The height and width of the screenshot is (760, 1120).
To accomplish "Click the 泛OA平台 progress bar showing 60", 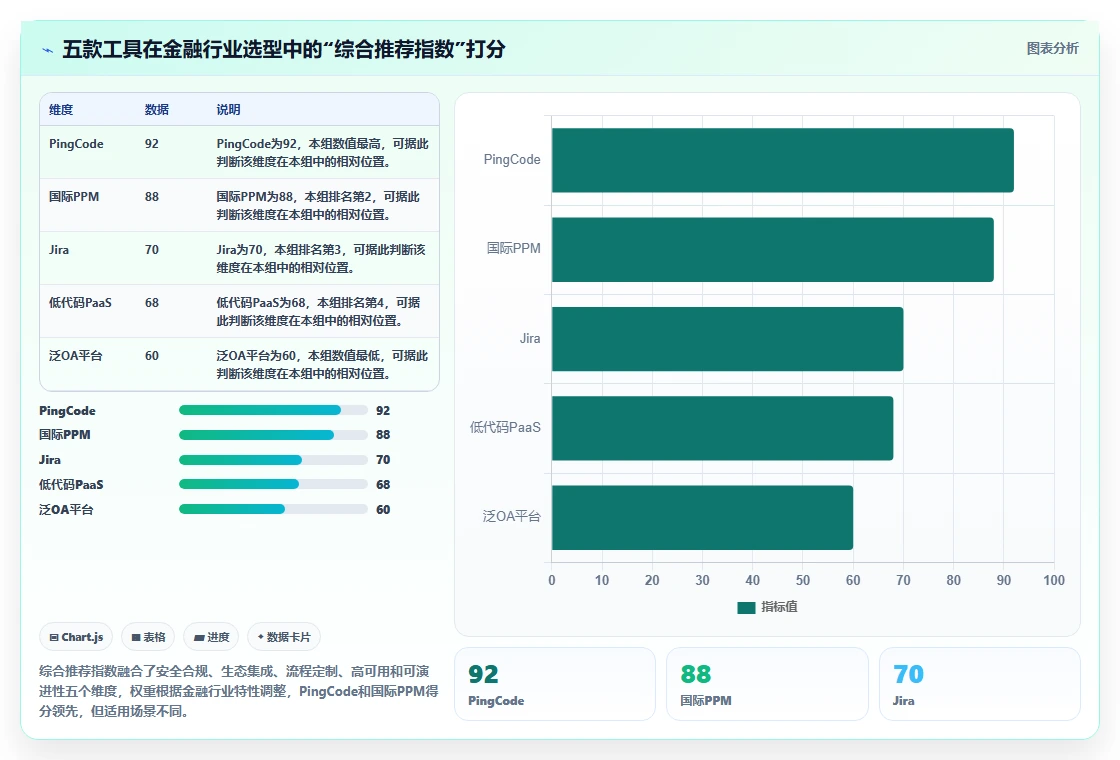I will tap(273, 509).
